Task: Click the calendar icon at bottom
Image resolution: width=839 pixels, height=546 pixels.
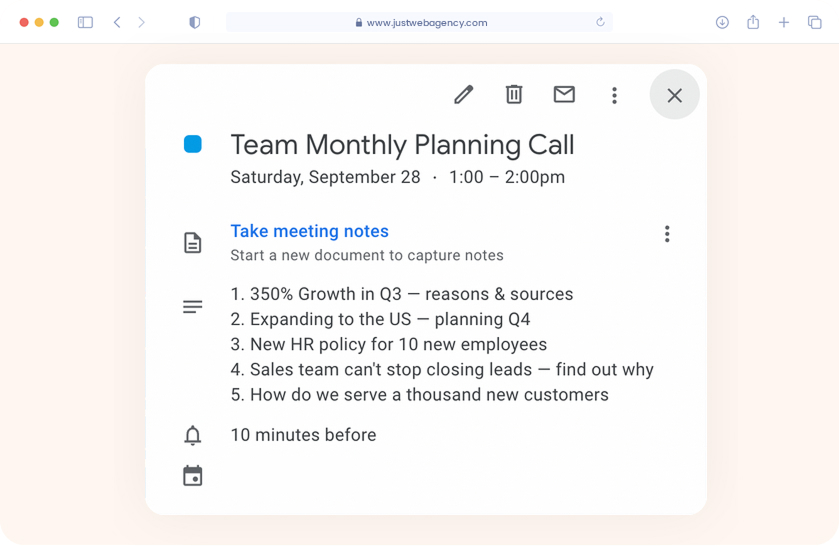Action: click(193, 476)
